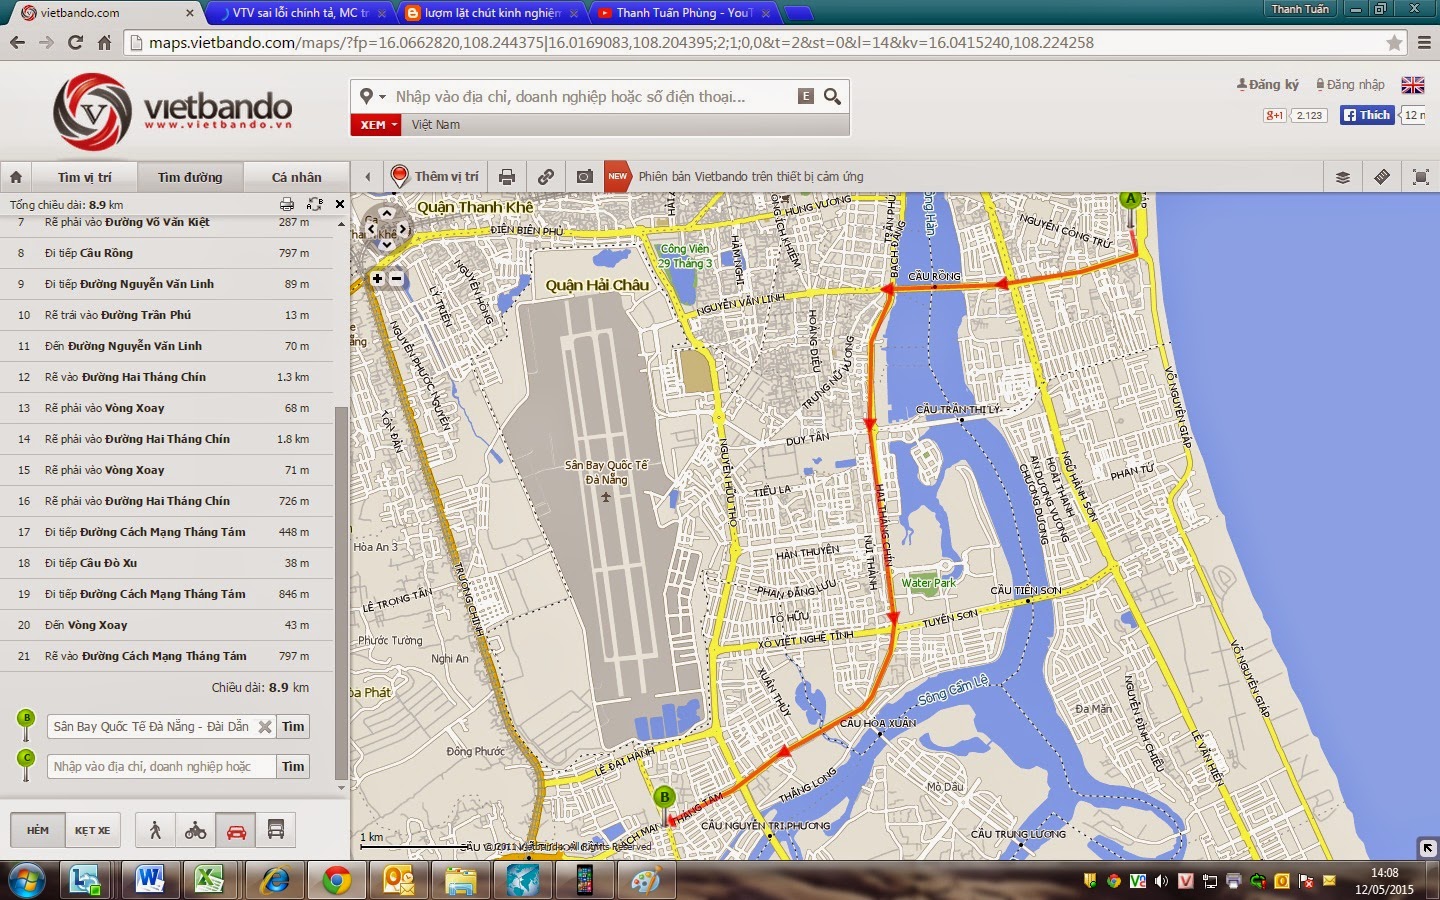Copy map link using the chain icon
This screenshot has height=900, width=1440.
click(x=546, y=177)
